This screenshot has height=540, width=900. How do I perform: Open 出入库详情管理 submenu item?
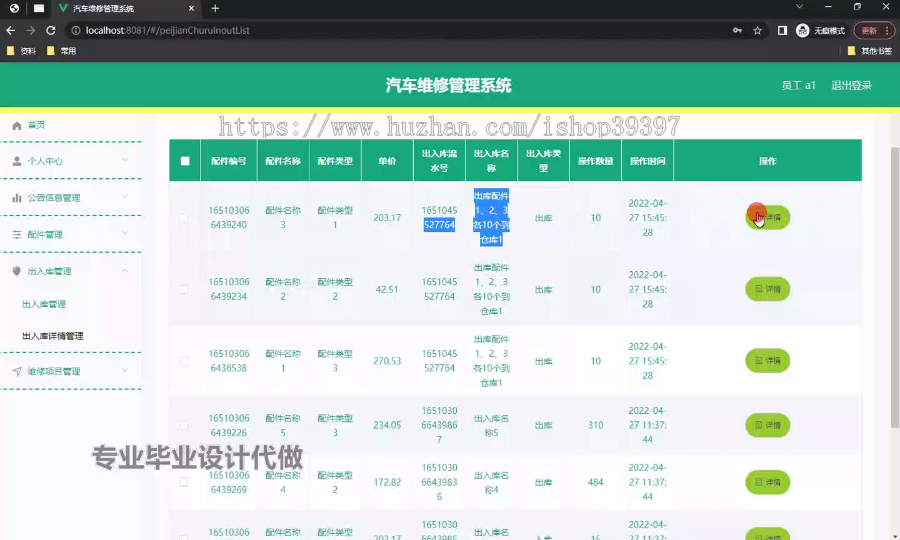click(53, 336)
